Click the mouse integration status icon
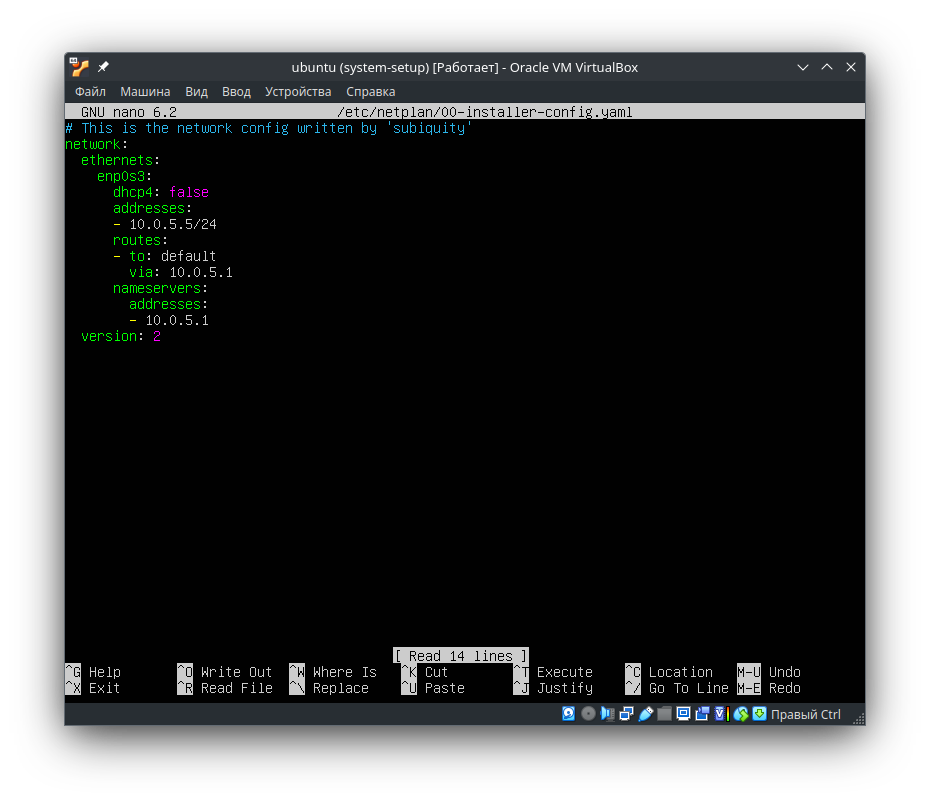Screen dimensions: 930x802 tap(742, 714)
